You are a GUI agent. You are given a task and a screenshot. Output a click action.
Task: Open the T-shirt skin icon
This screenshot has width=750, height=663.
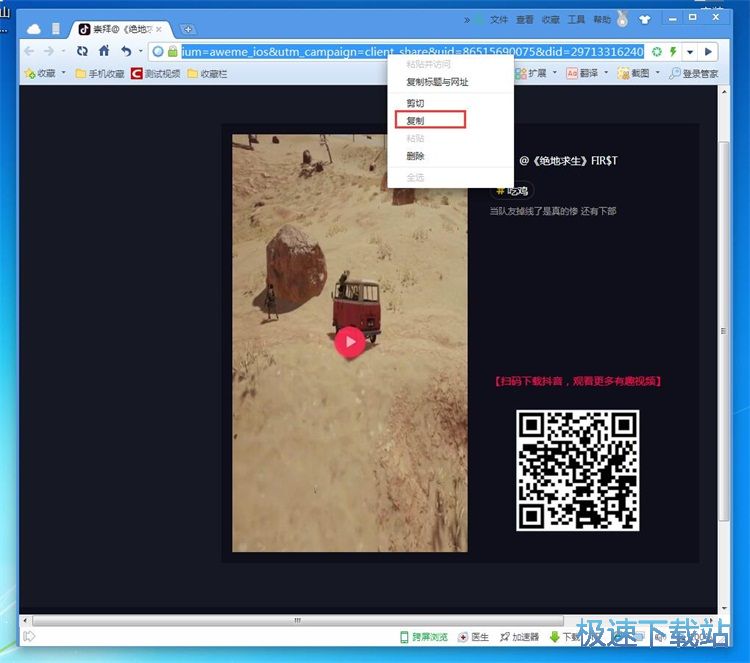click(645, 19)
